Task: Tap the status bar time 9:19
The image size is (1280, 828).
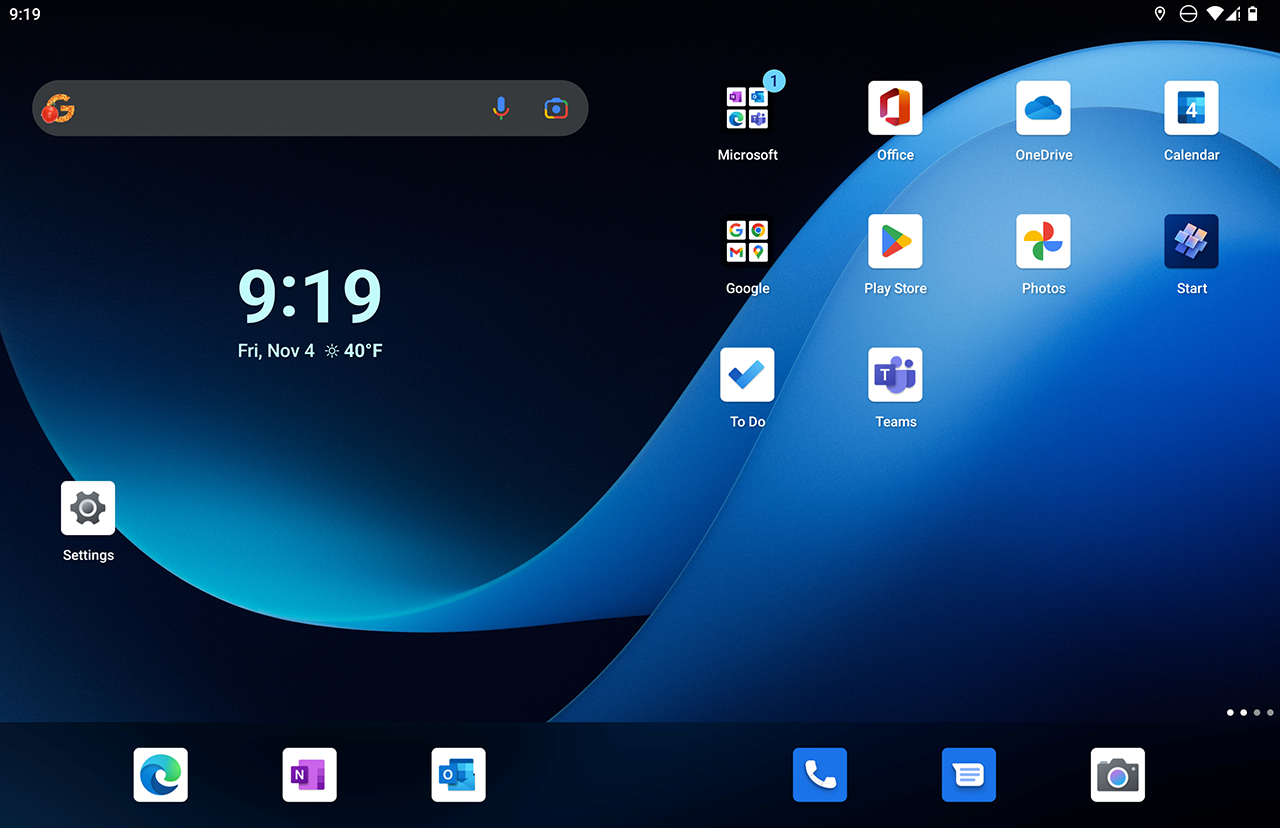Action: tap(25, 15)
